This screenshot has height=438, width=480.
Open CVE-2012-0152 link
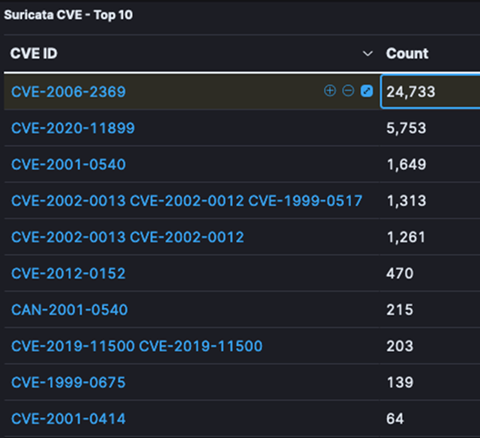coord(68,273)
